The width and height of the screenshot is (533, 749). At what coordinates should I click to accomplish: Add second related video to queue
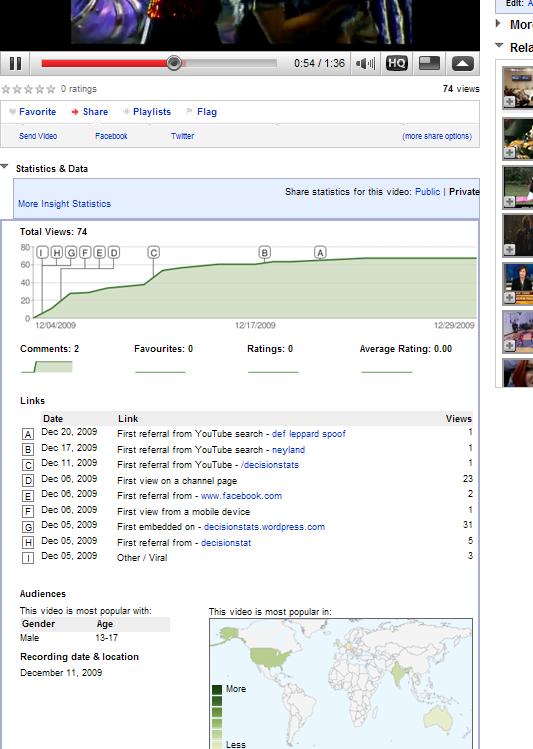510,152
